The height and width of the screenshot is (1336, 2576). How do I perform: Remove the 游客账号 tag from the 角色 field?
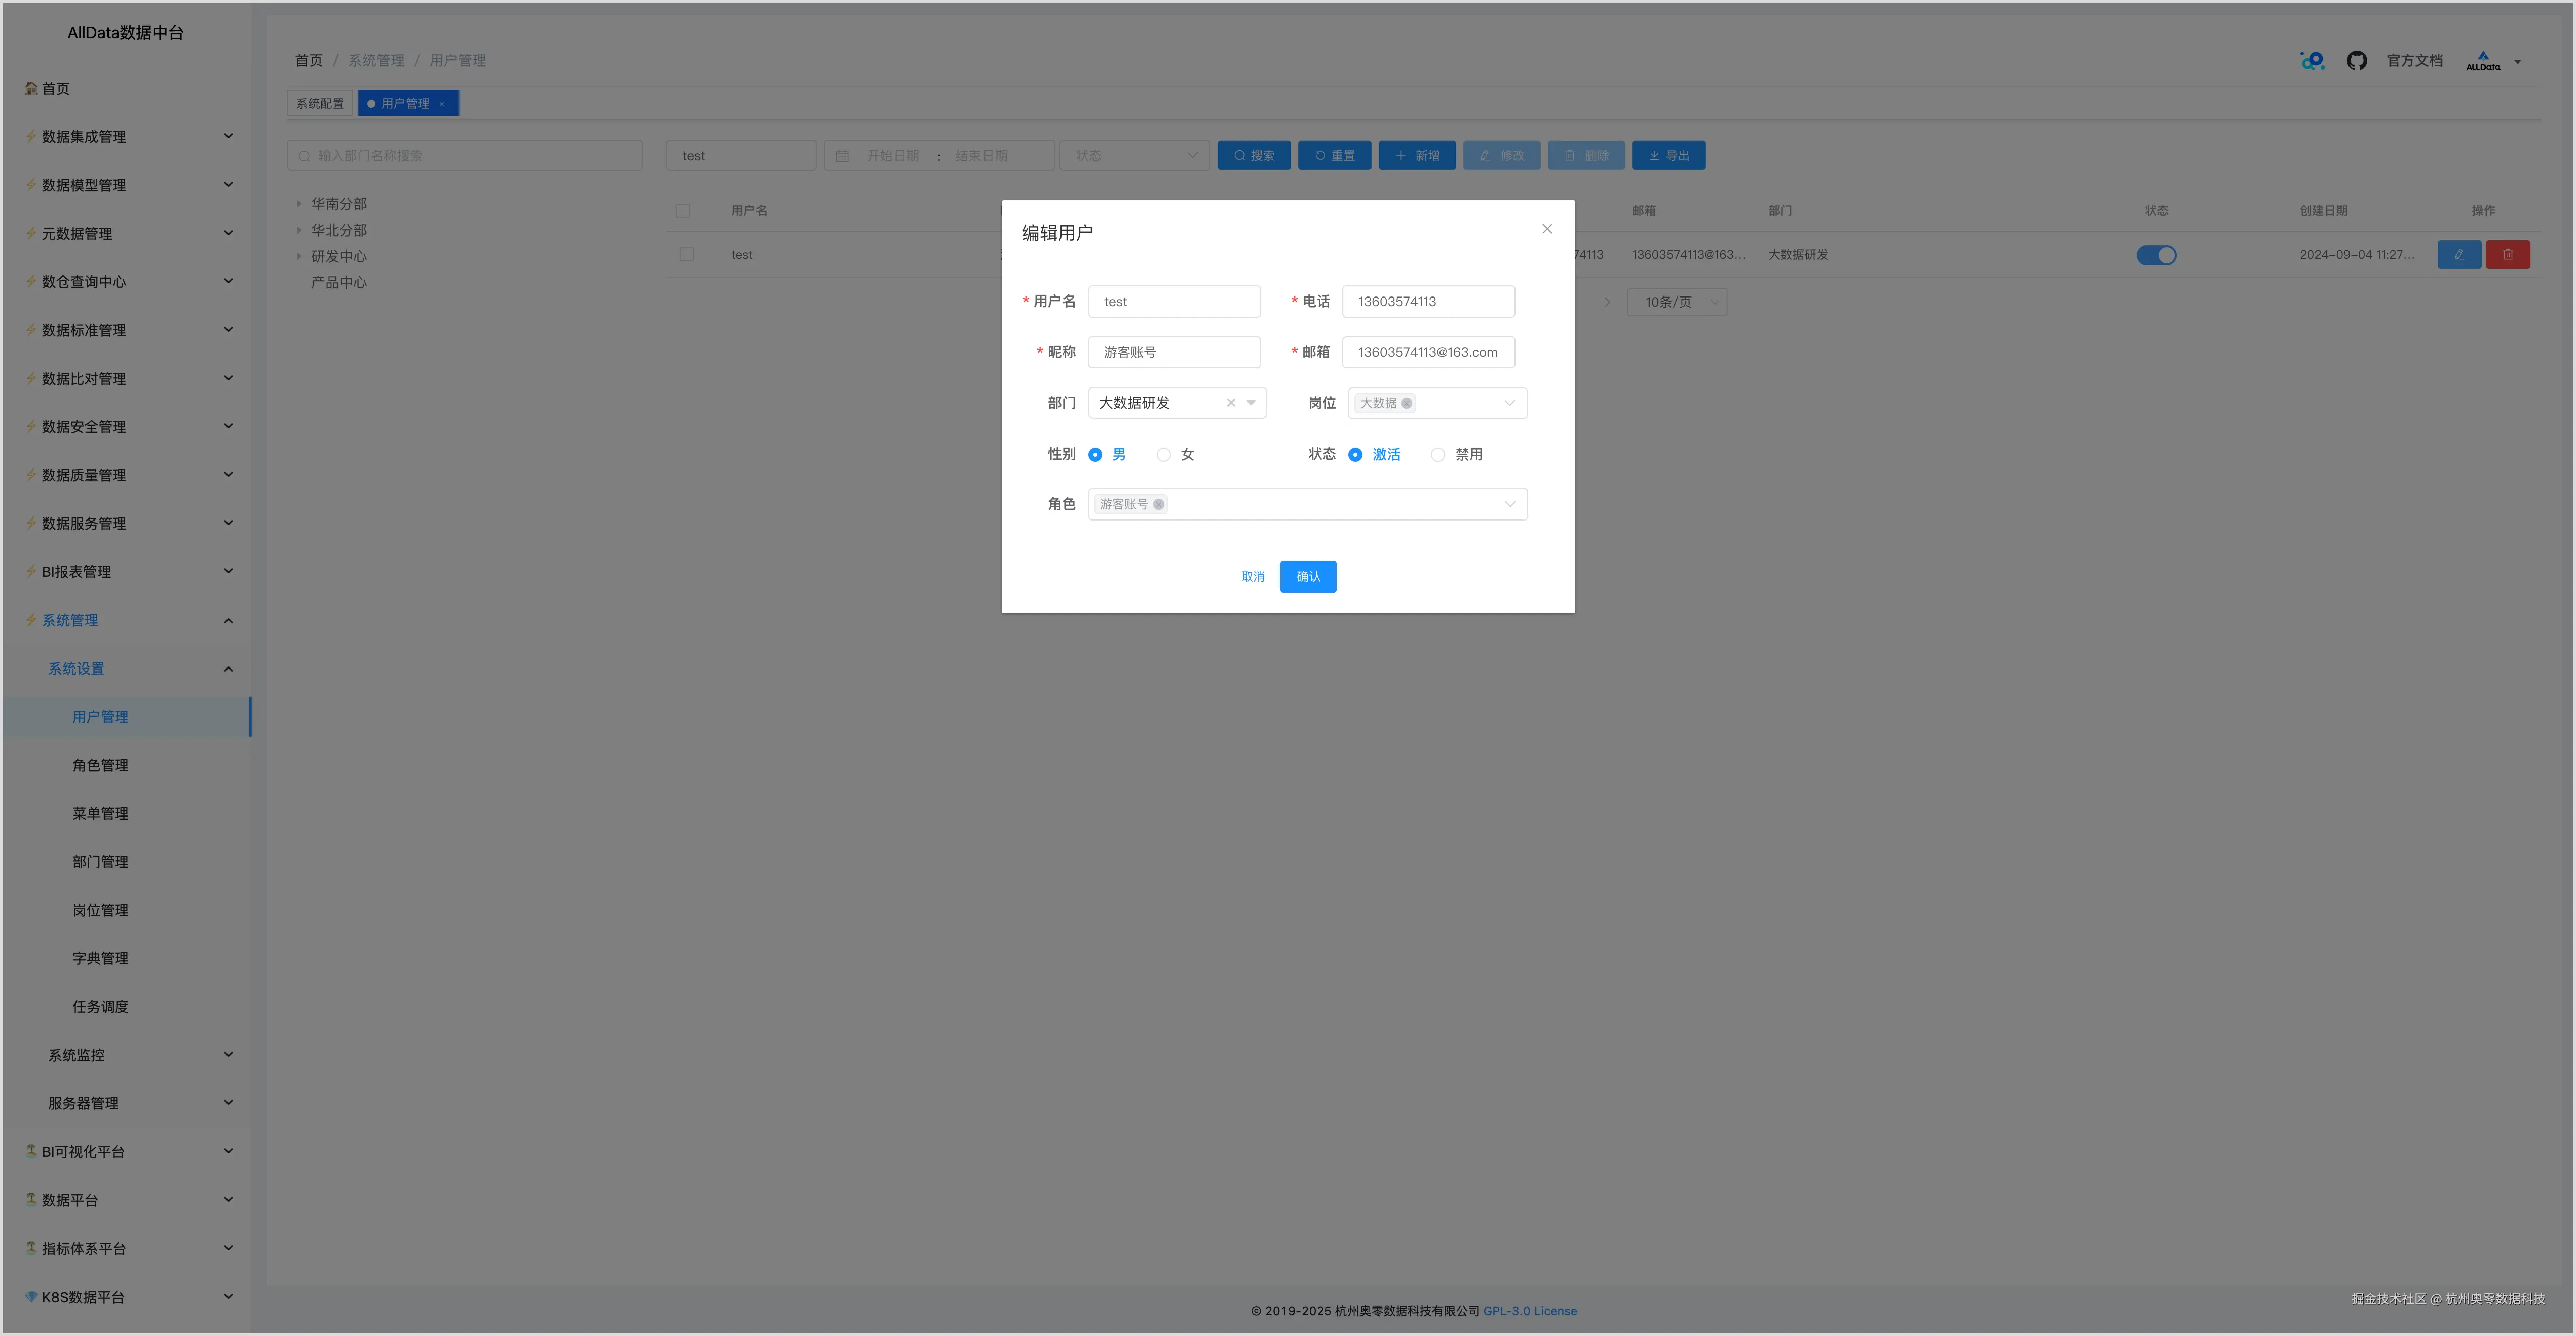point(1159,504)
